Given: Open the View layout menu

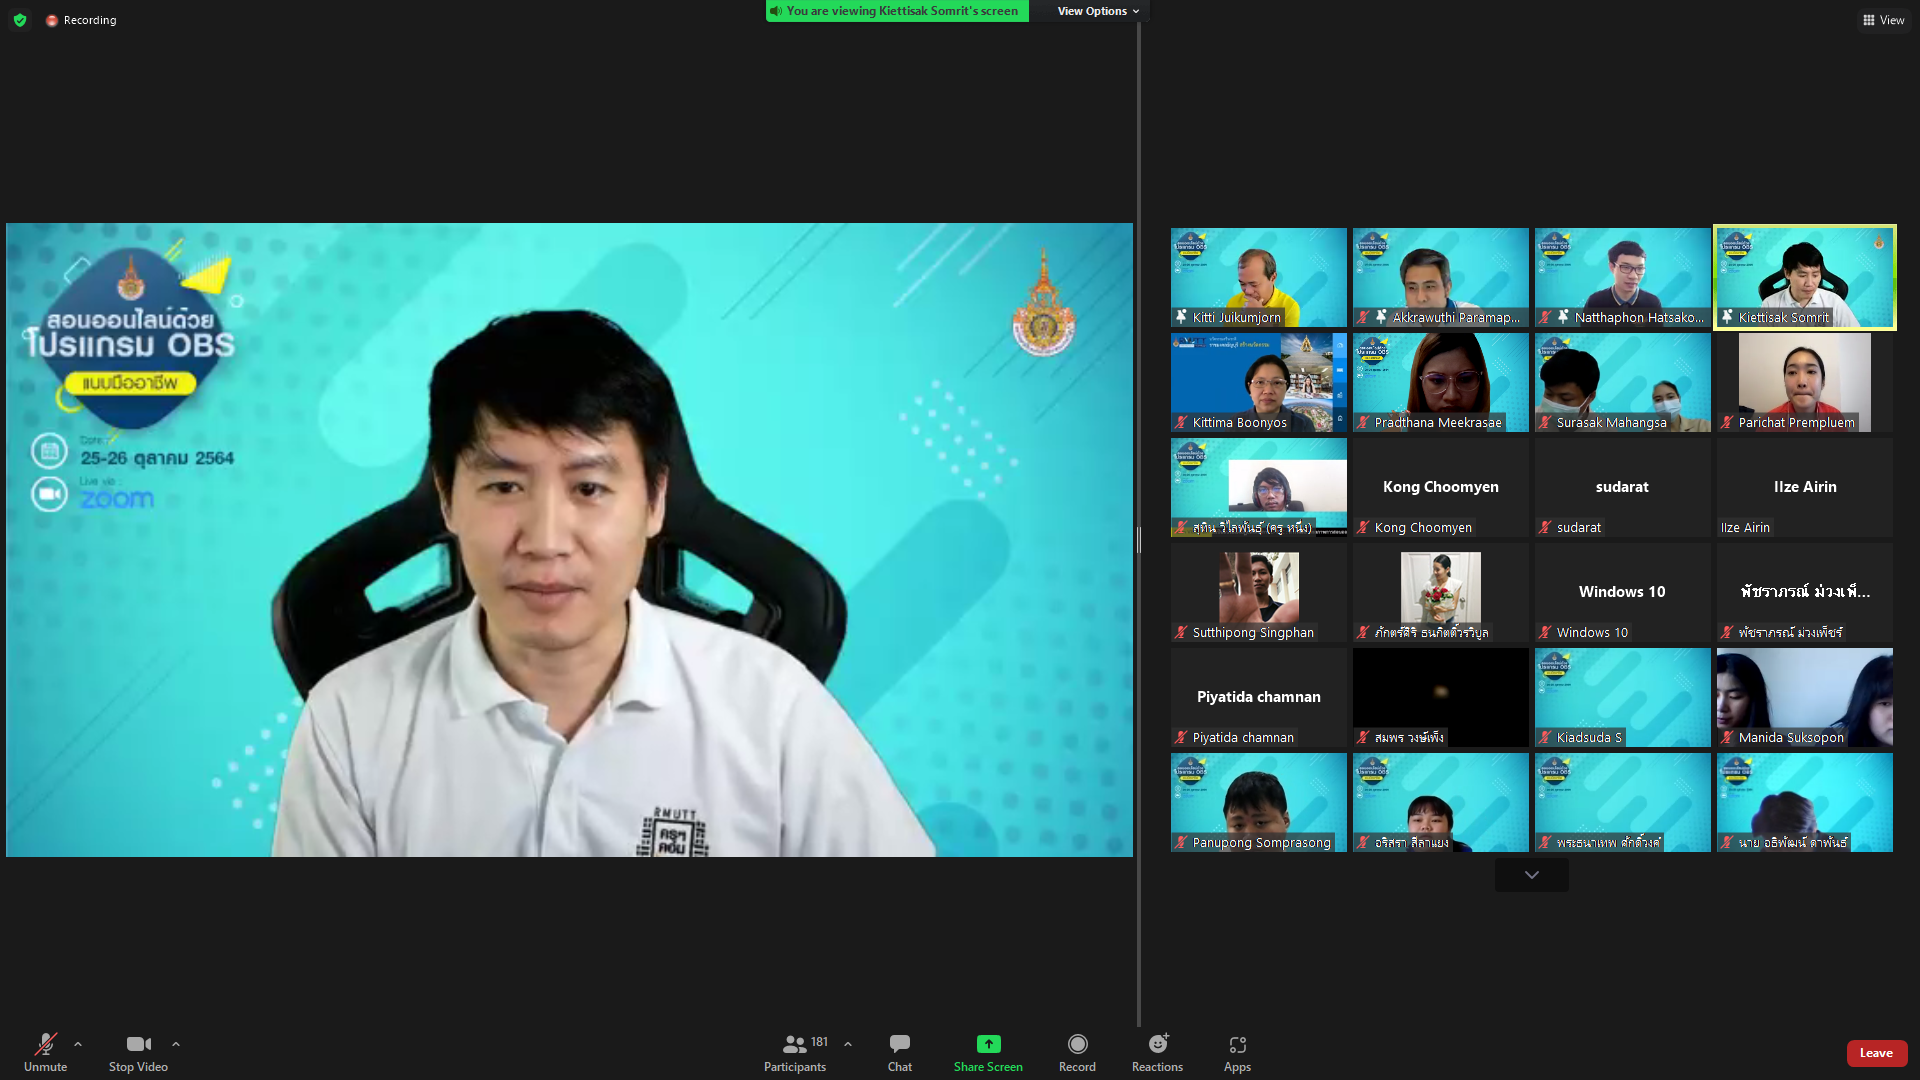Looking at the screenshot, I should point(1884,20).
